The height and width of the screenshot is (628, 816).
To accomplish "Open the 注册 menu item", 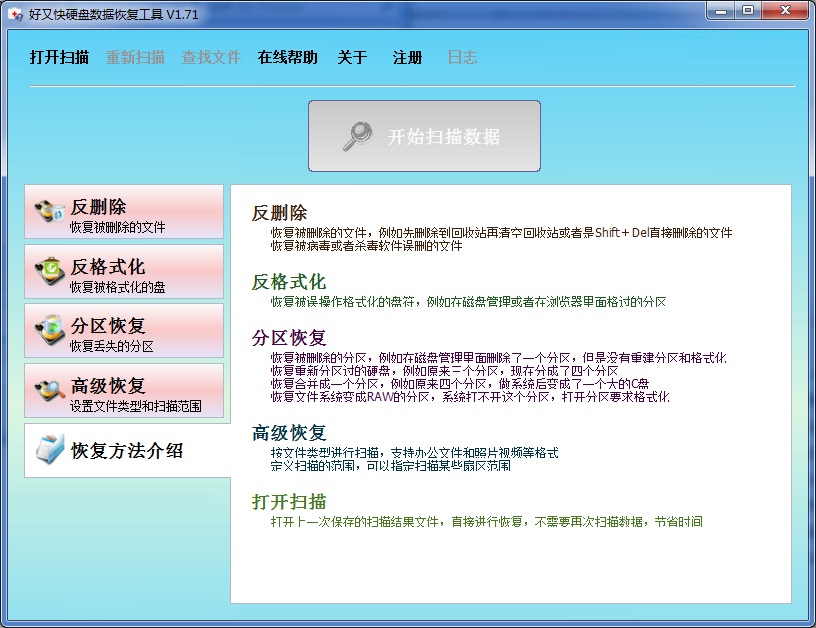I will 406,58.
